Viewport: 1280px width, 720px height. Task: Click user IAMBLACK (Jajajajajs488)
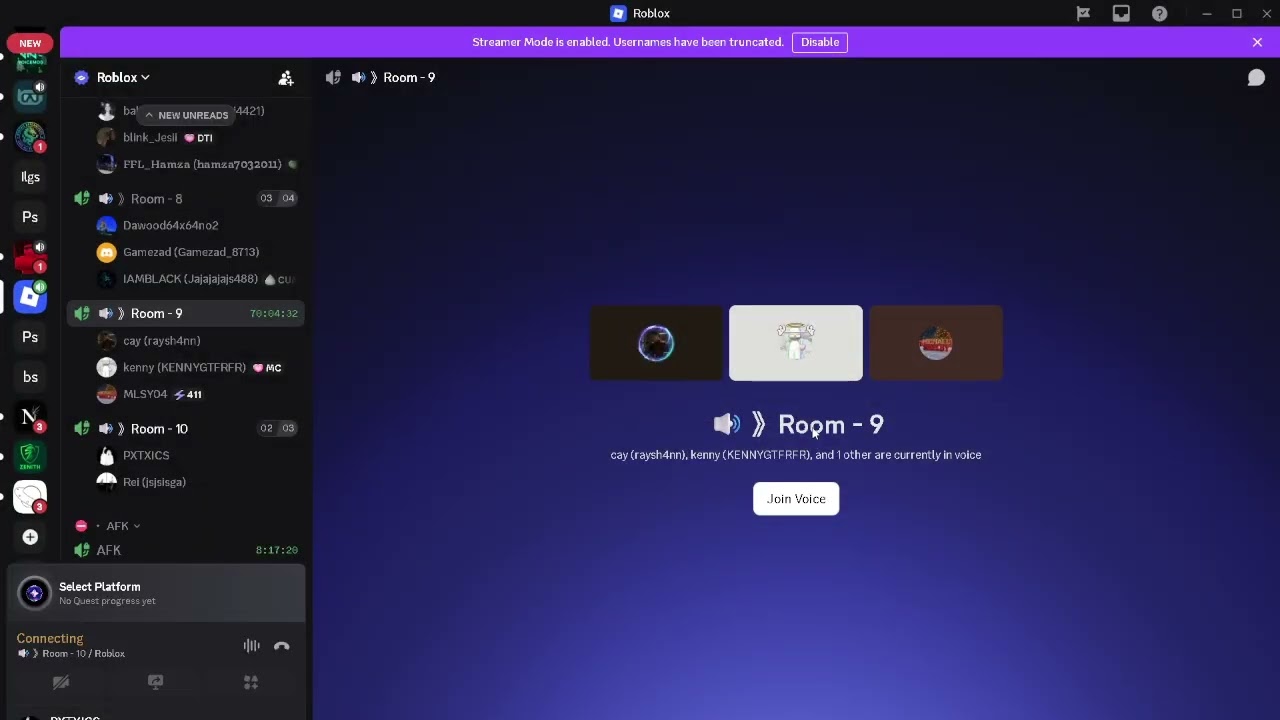[198, 279]
